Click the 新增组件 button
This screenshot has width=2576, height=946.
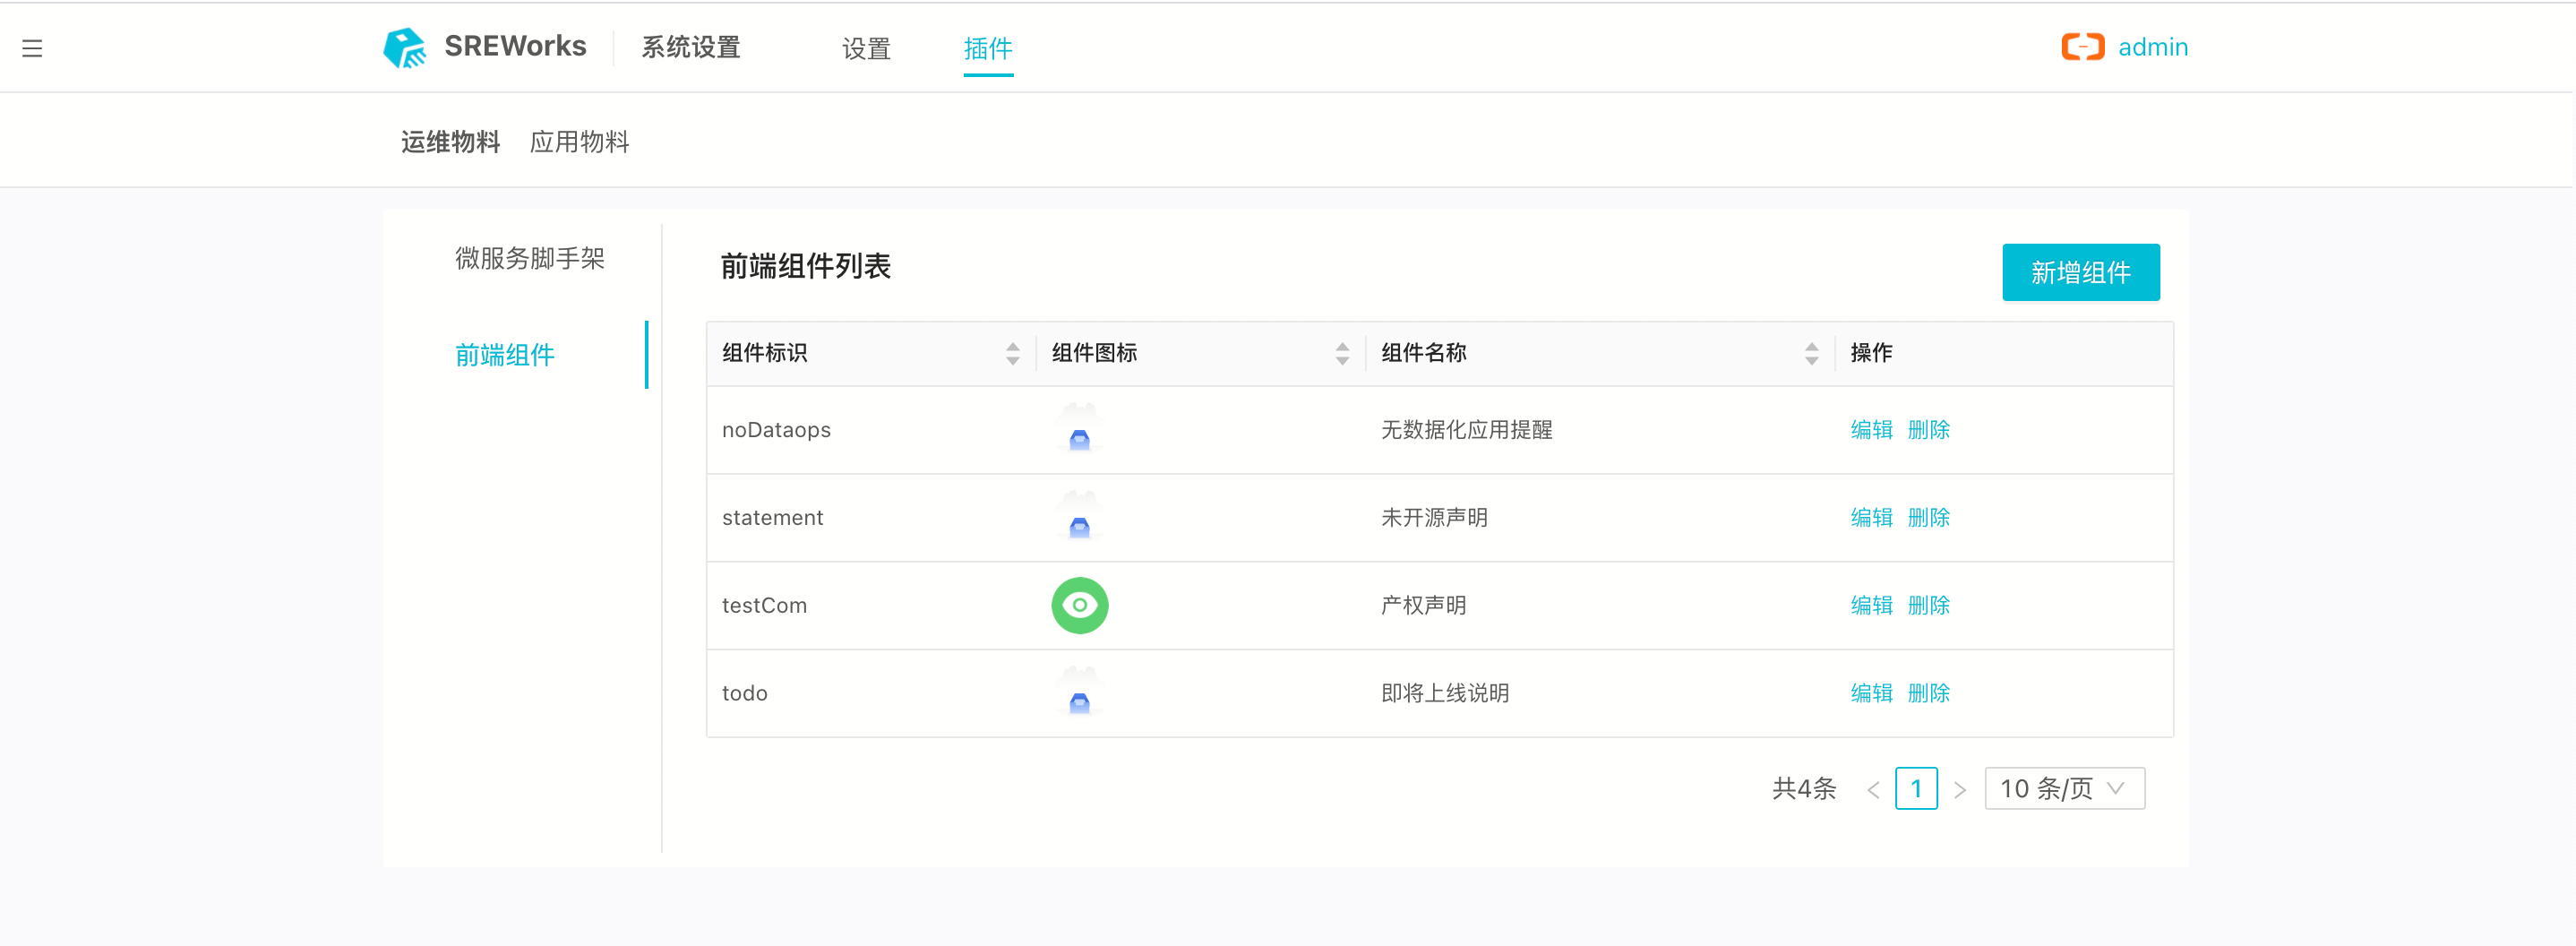click(x=2081, y=271)
